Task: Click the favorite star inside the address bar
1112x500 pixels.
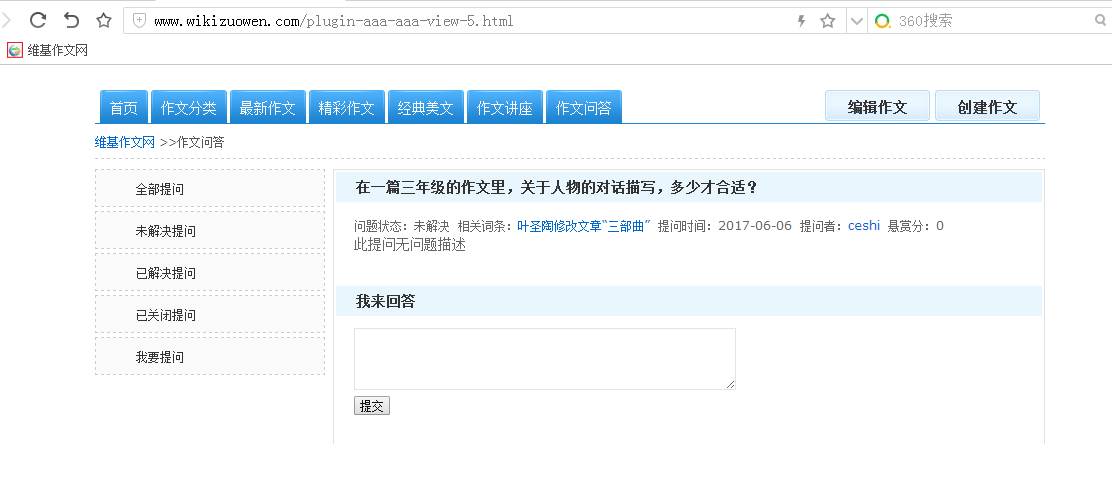Action: click(828, 21)
